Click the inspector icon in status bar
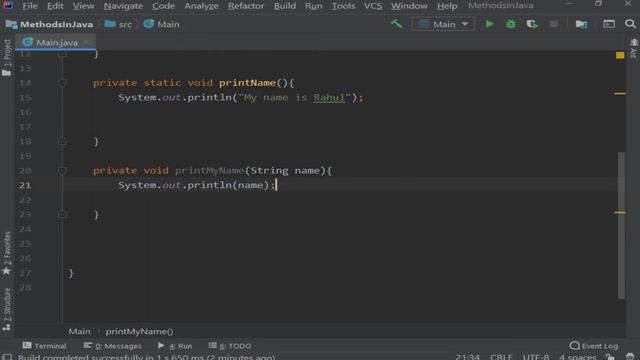Image resolution: width=640 pixels, height=360 pixels. 630,357
